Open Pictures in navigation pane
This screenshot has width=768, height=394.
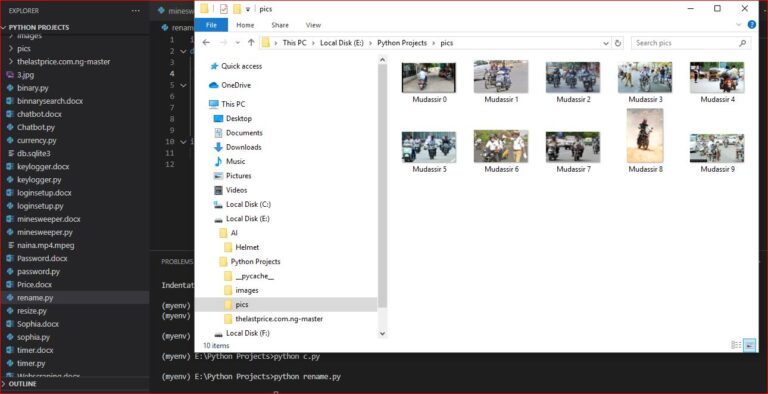[x=233, y=175]
